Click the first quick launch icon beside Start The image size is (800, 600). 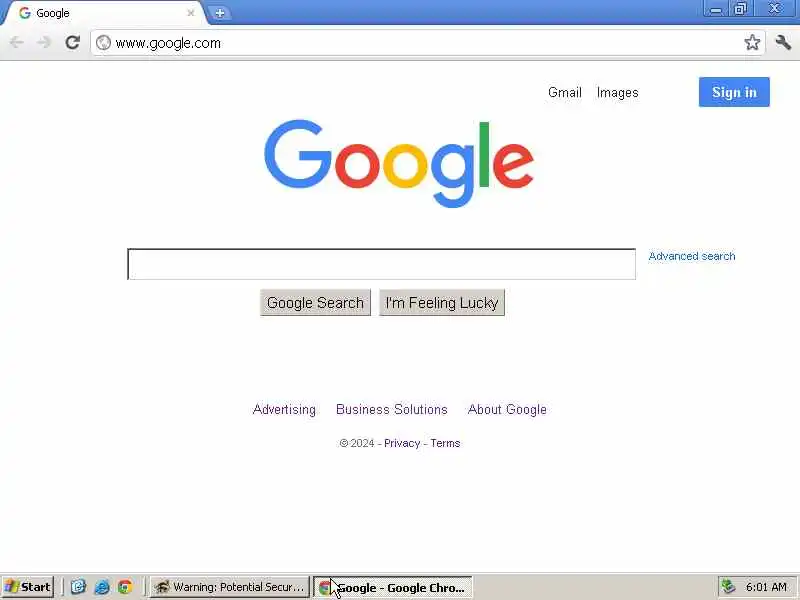point(78,587)
